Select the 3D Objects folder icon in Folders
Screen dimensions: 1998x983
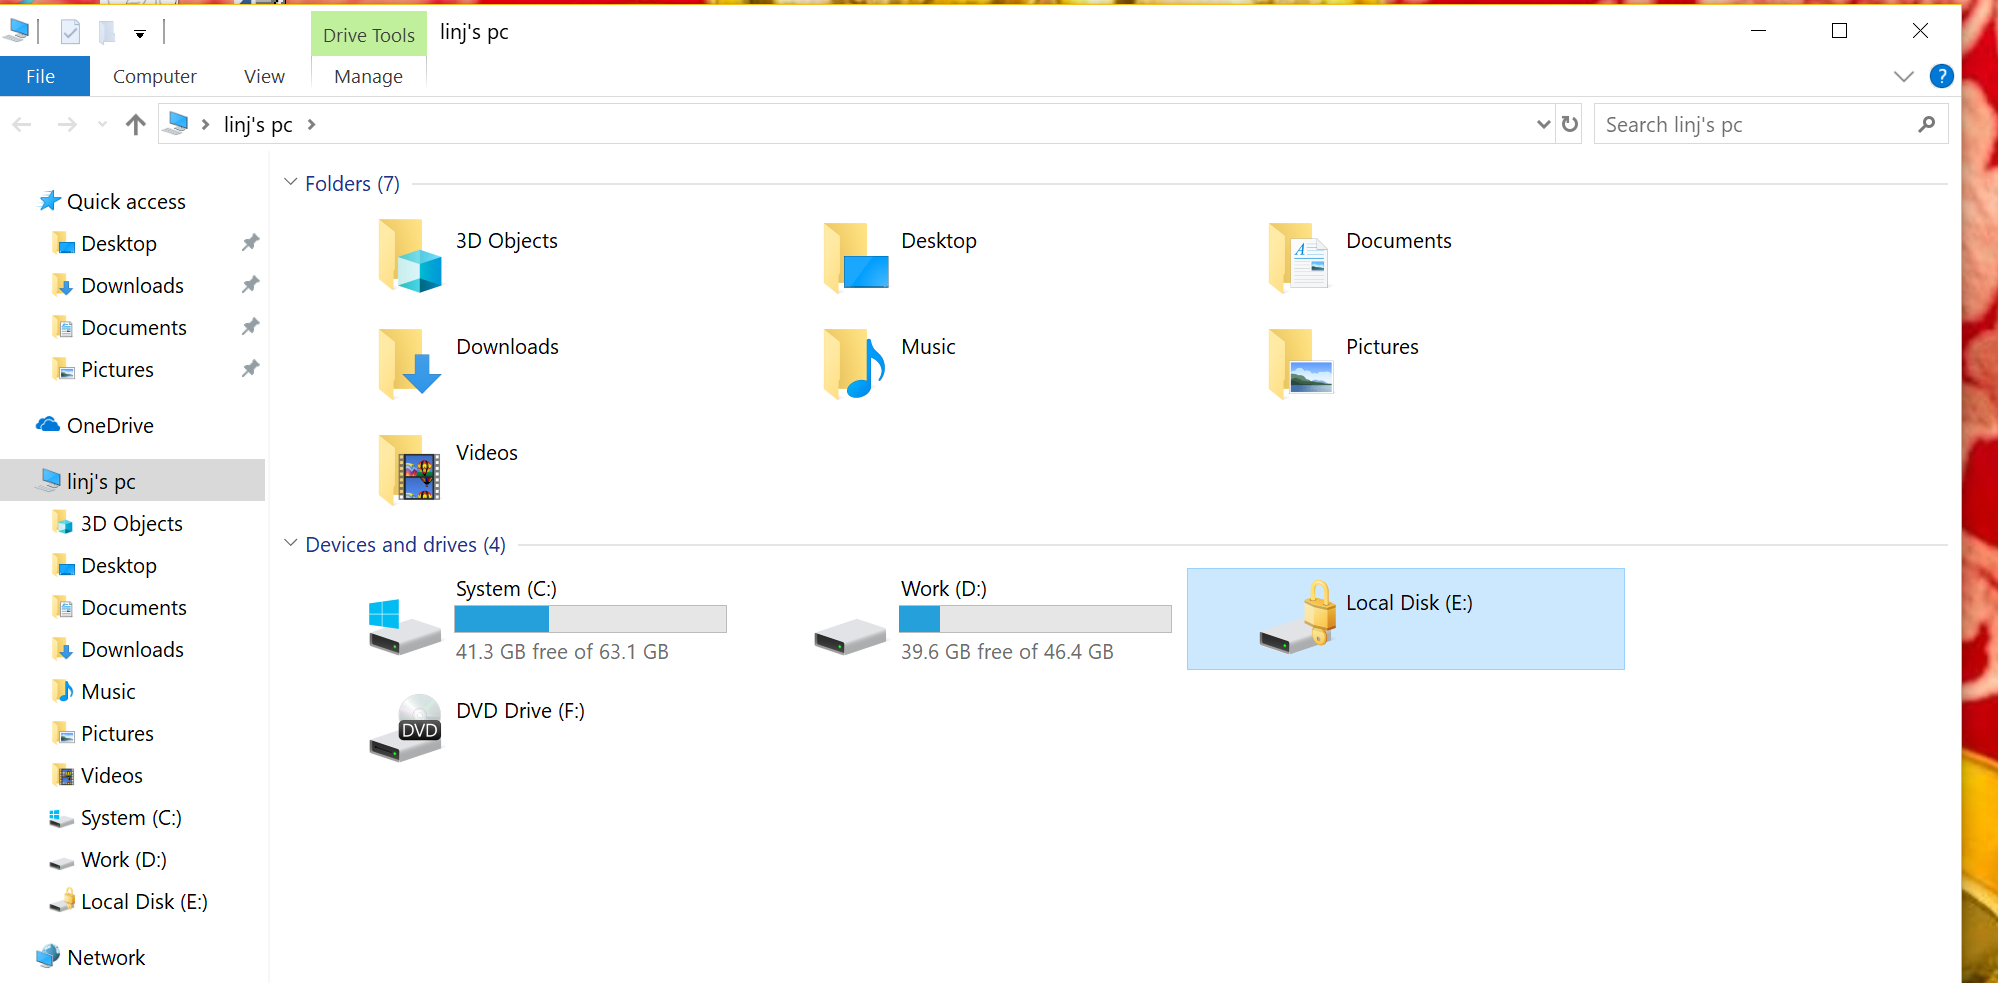(x=409, y=256)
